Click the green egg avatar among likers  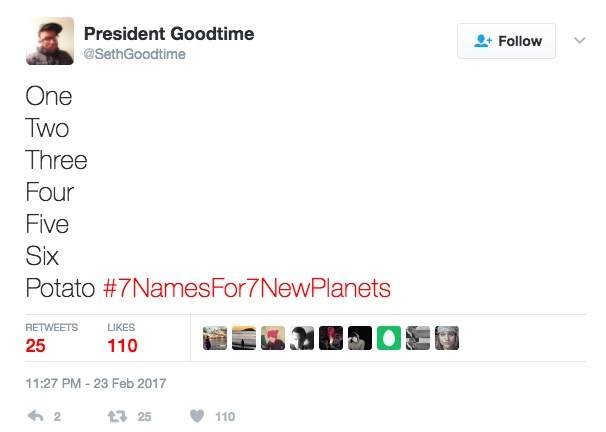pyautogui.click(x=389, y=338)
